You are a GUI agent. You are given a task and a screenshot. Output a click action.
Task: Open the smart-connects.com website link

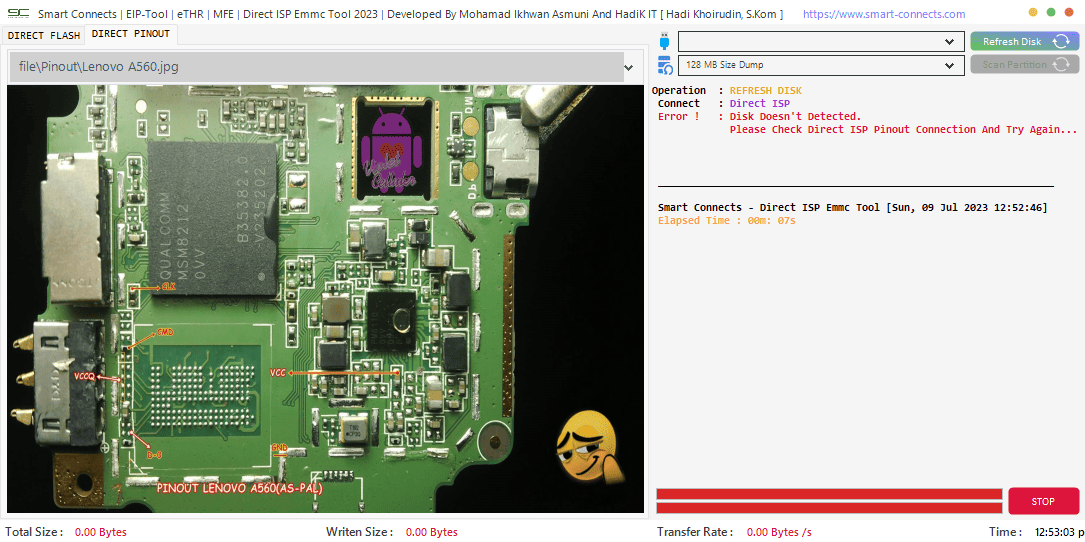pos(883,14)
